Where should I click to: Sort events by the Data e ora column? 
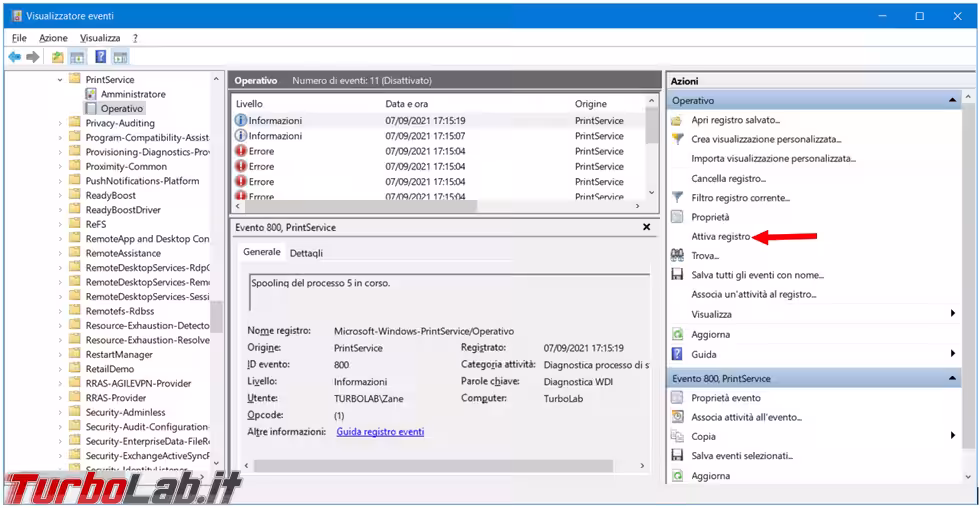407,104
